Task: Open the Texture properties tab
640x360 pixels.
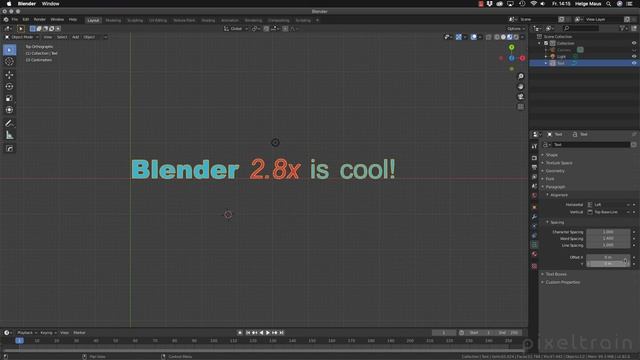Action: tap(534, 266)
